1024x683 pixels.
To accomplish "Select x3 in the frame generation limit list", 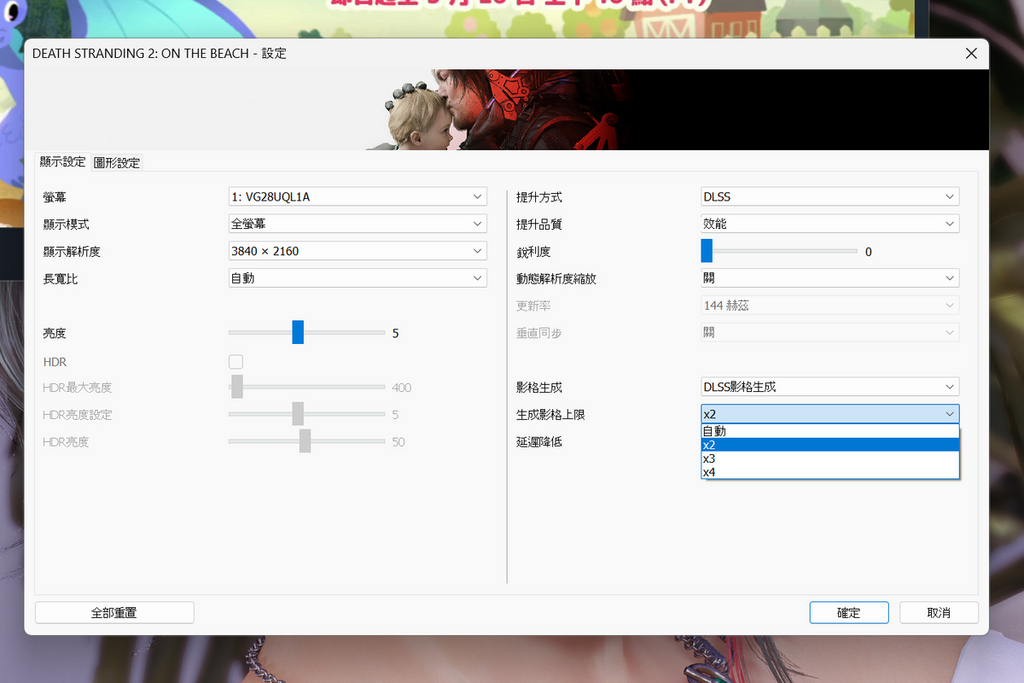I will pos(830,458).
